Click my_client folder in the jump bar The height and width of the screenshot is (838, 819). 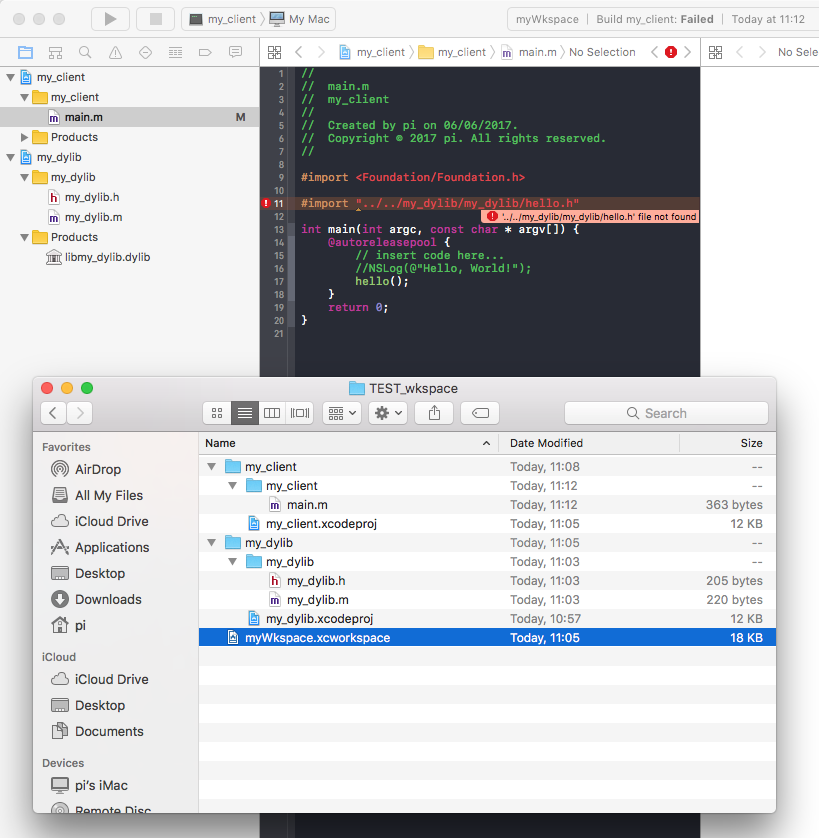click(x=452, y=52)
